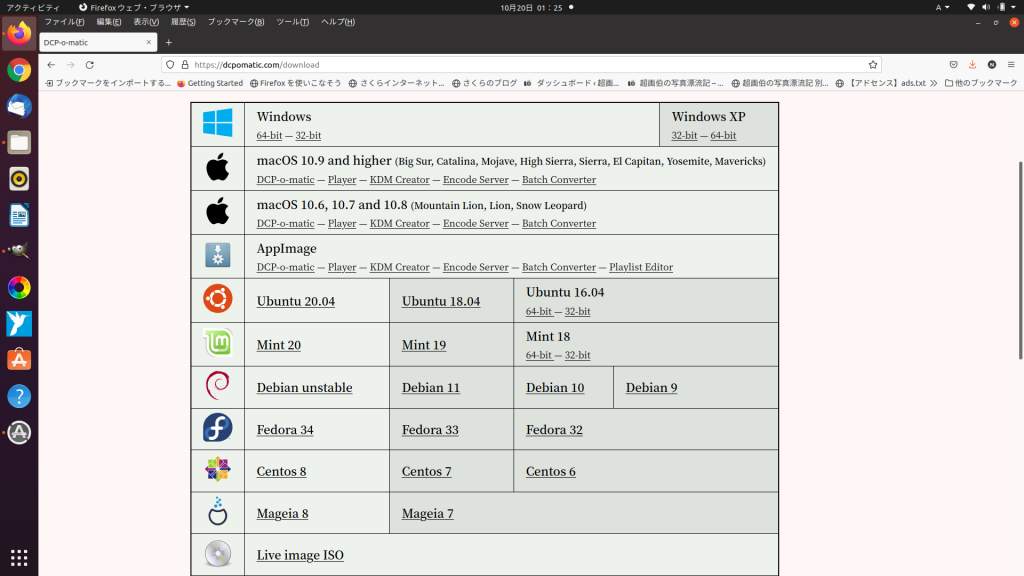Screen dimensions: 1024x576
Task: Click the vertical page scrollbar
Action: coord(1021,260)
